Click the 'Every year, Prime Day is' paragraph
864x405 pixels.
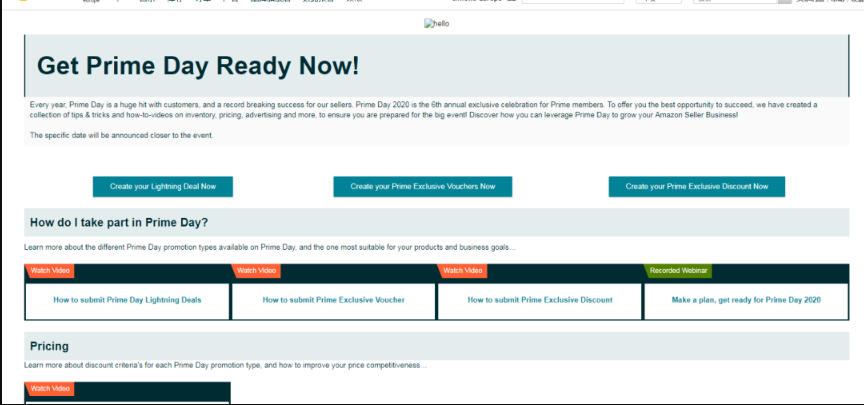pyautogui.click(x=423, y=110)
